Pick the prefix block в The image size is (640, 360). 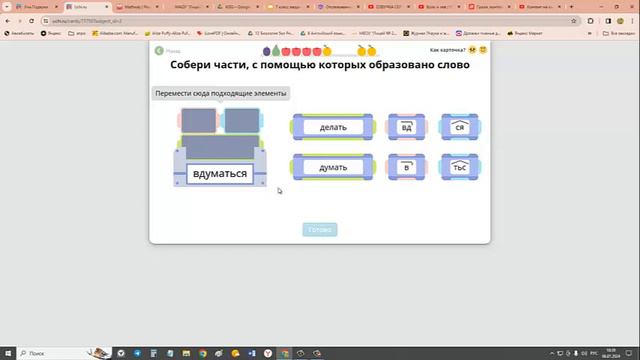(x=407, y=167)
